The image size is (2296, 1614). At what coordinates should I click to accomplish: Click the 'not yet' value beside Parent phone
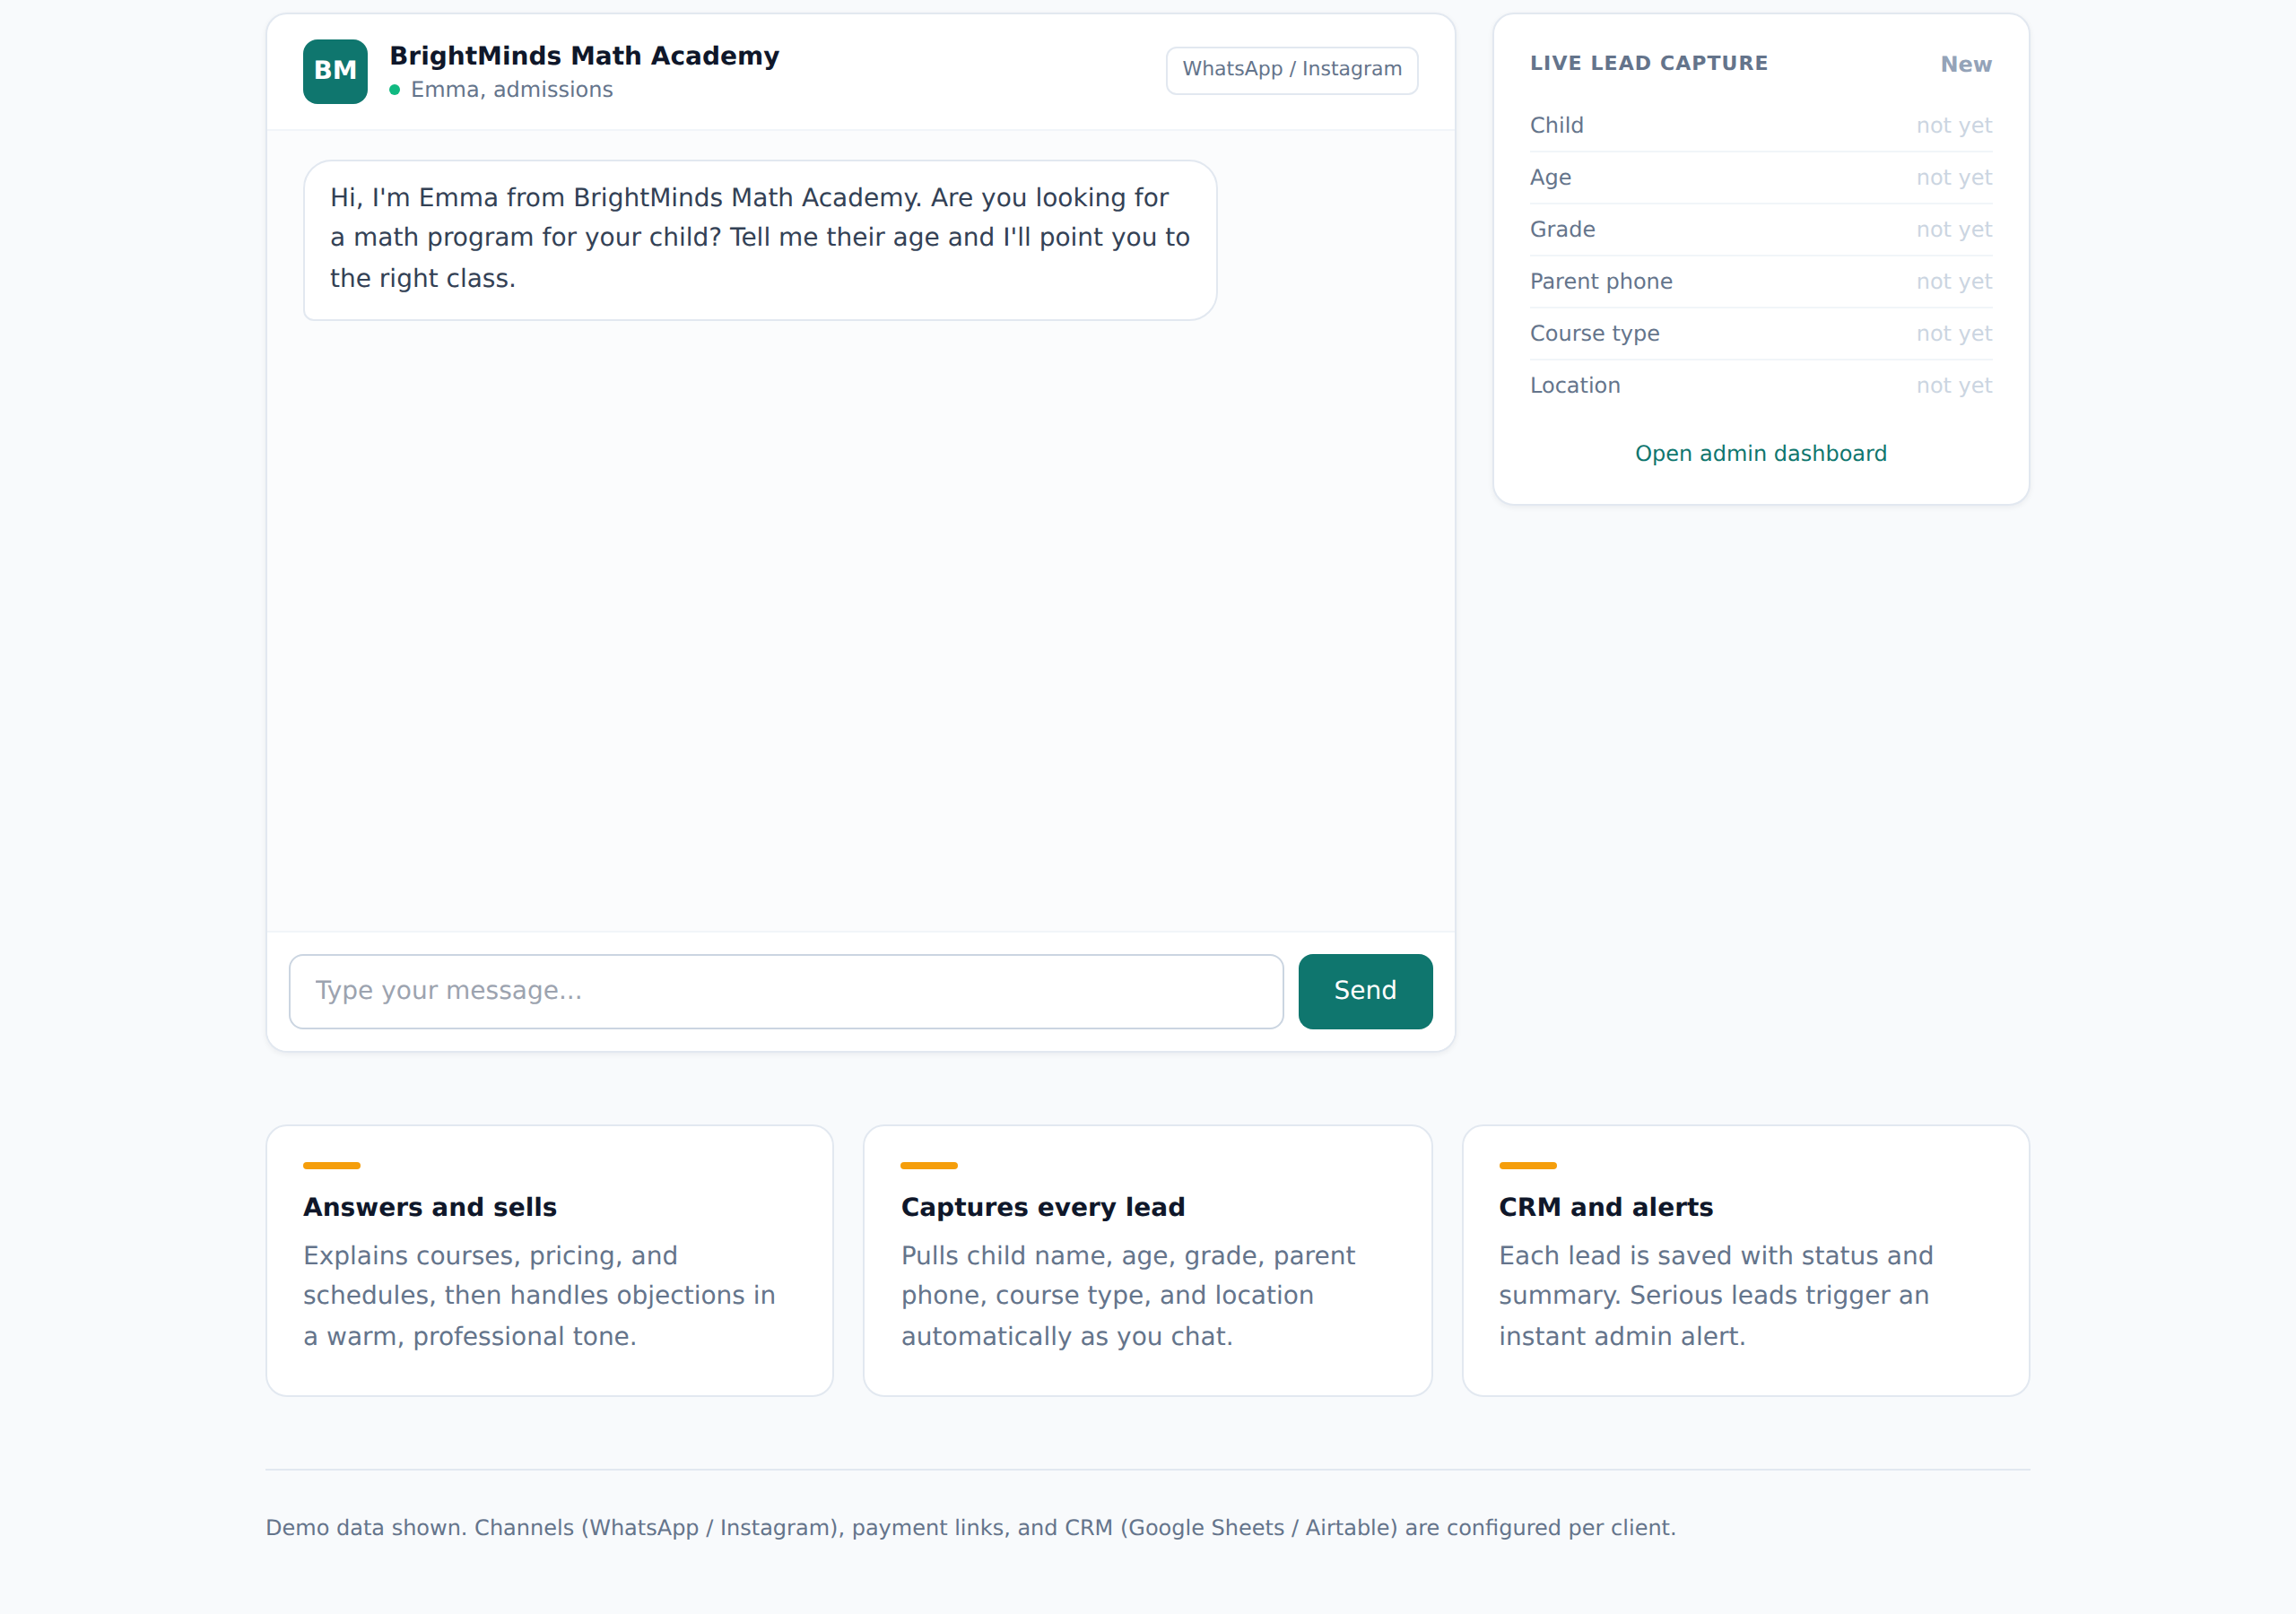pyautogui.click(x=1954, y=282)
